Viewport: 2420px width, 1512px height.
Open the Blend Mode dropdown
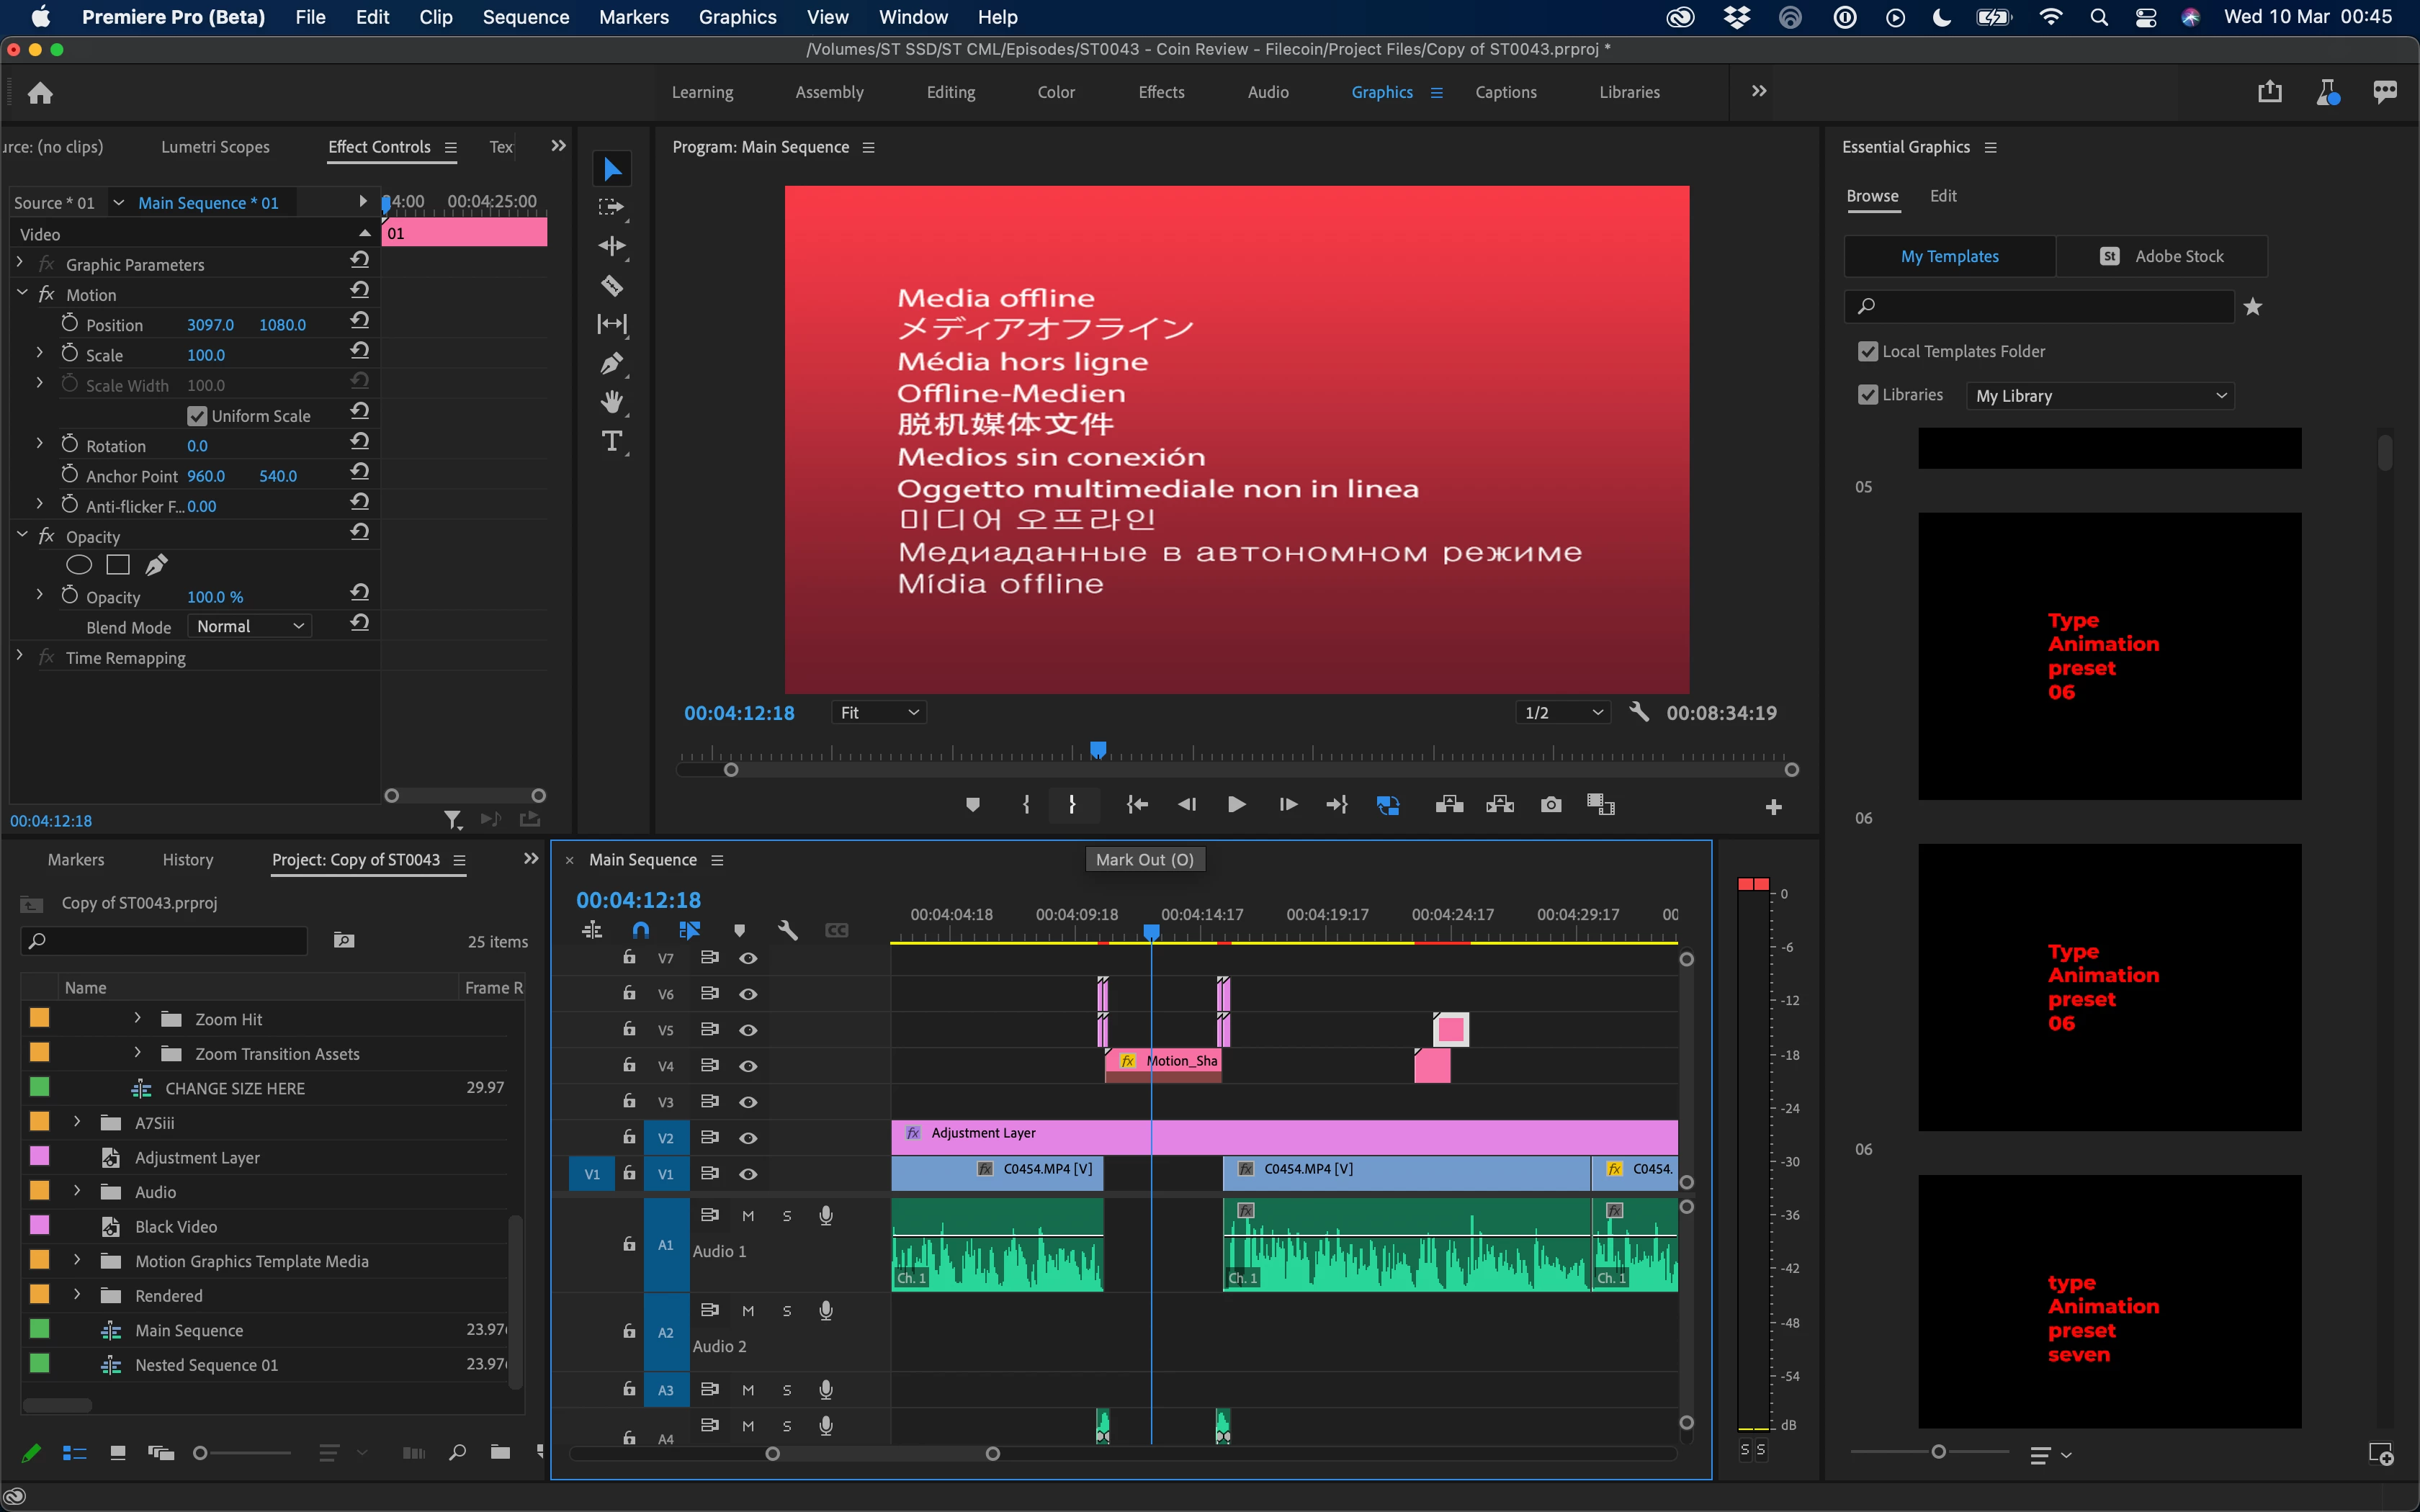pos(250,626)
